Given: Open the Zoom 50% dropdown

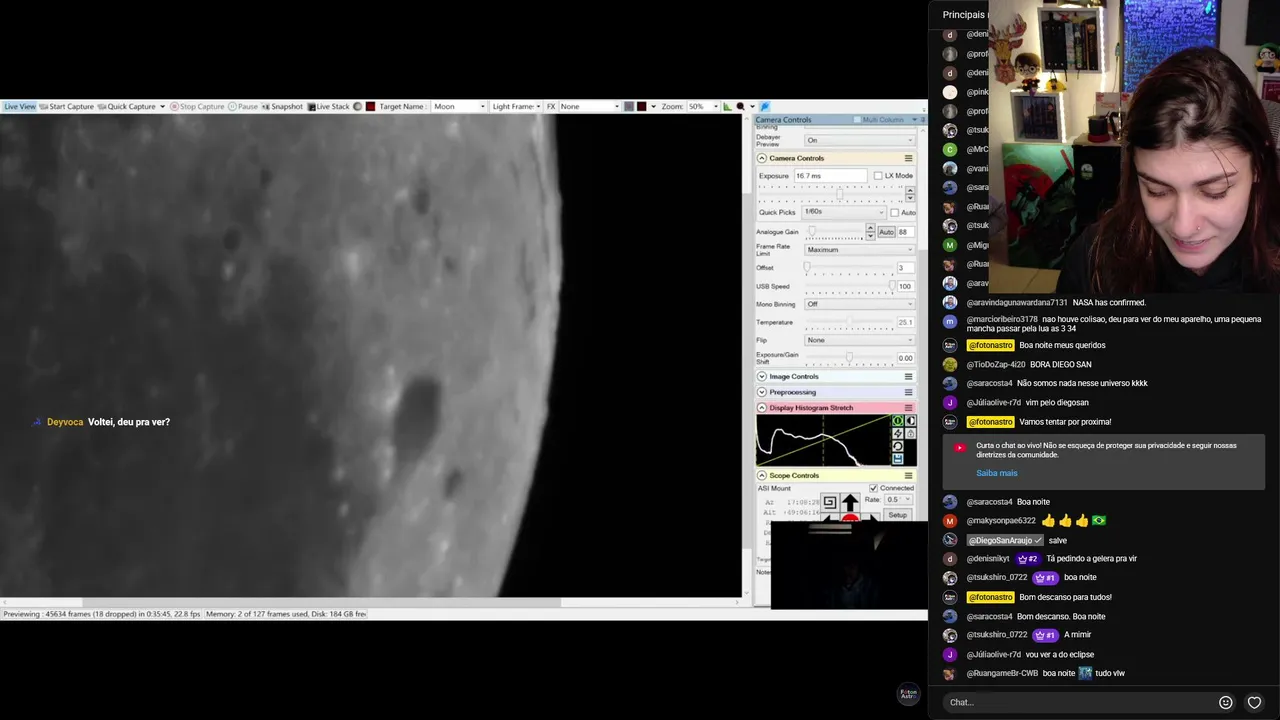Looking at the screenshot, I should [x=702, y=106].
